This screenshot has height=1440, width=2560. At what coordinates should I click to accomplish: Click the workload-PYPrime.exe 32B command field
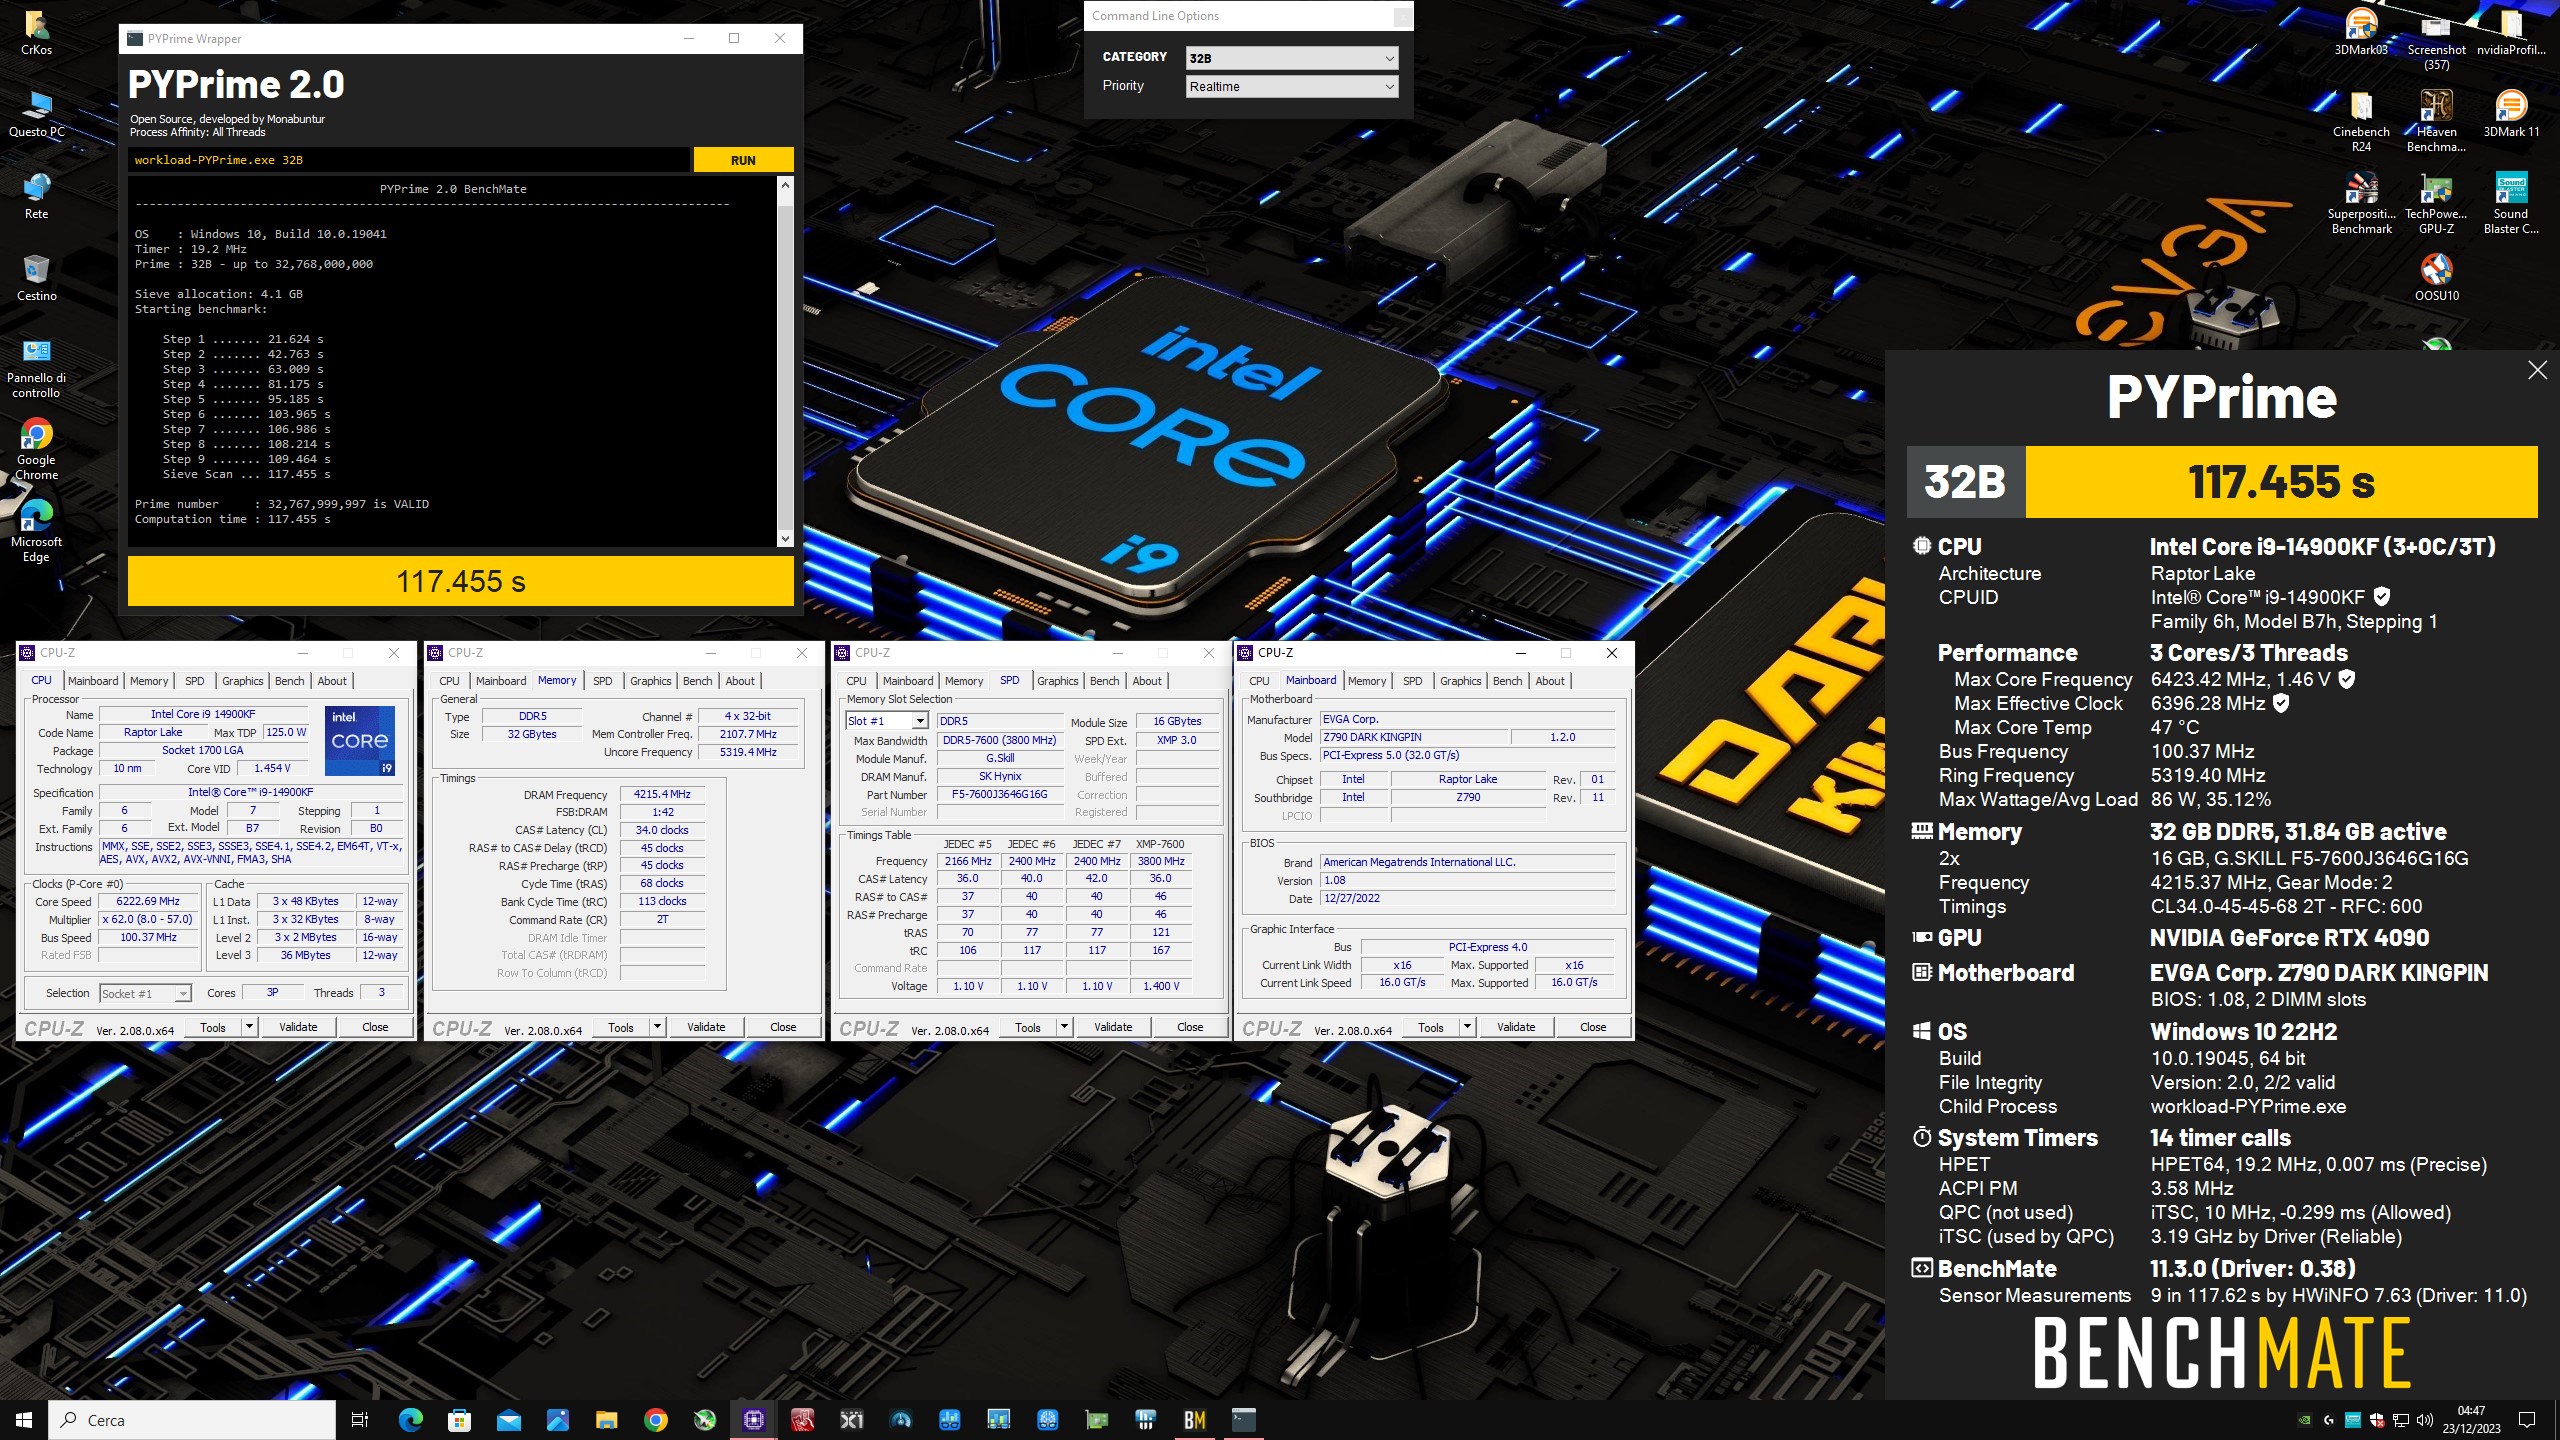(409, 160)
